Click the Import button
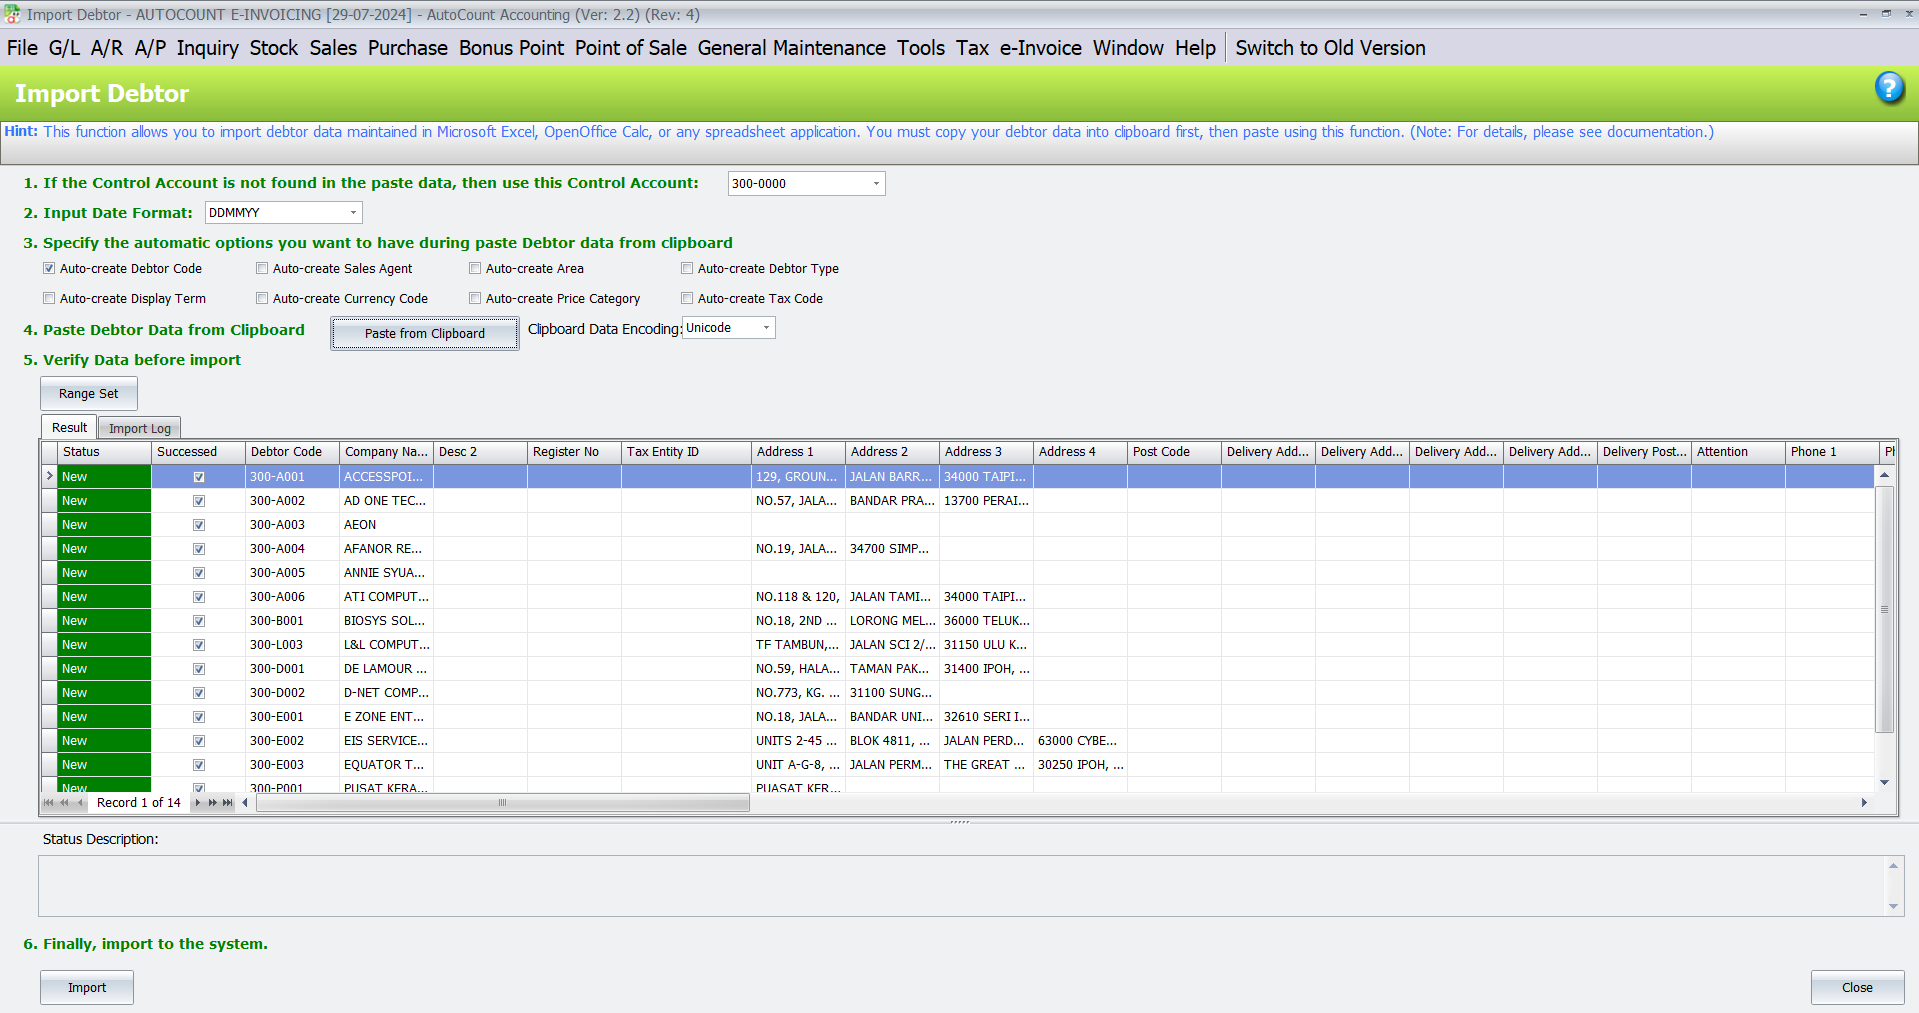This screenshot has width=1919, height=1013. click(x=86, y=987)
